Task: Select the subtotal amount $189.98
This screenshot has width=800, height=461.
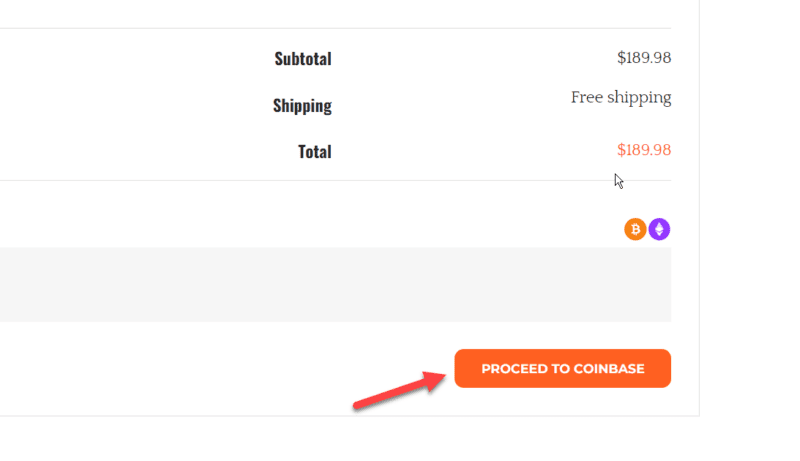Action: (x=644, y=58)
